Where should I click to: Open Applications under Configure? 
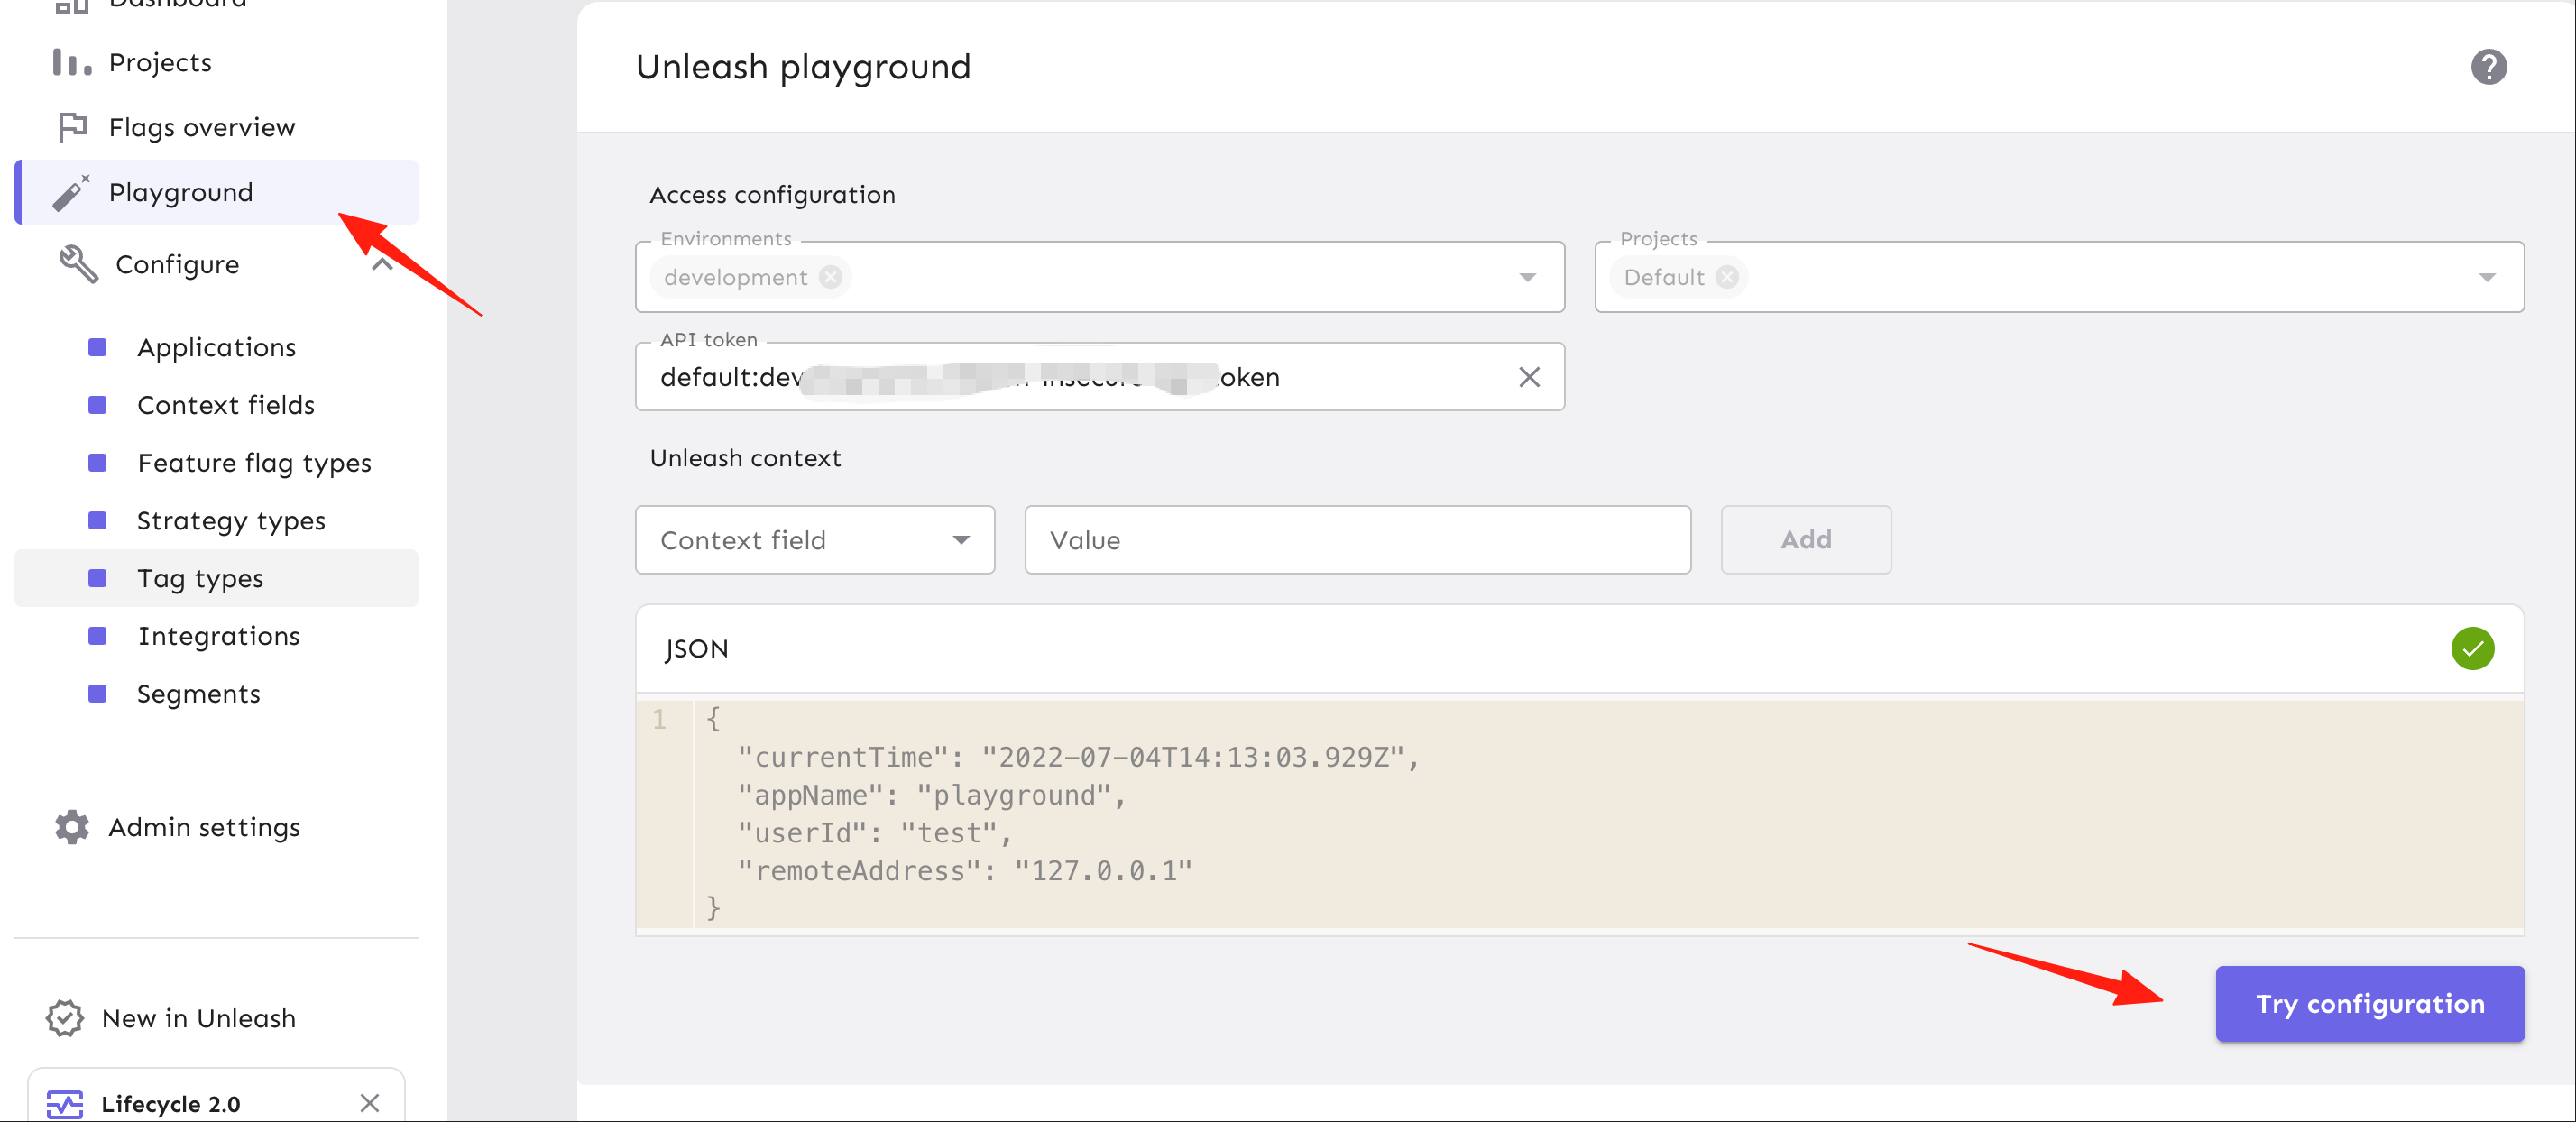click(x=216, y=347)
